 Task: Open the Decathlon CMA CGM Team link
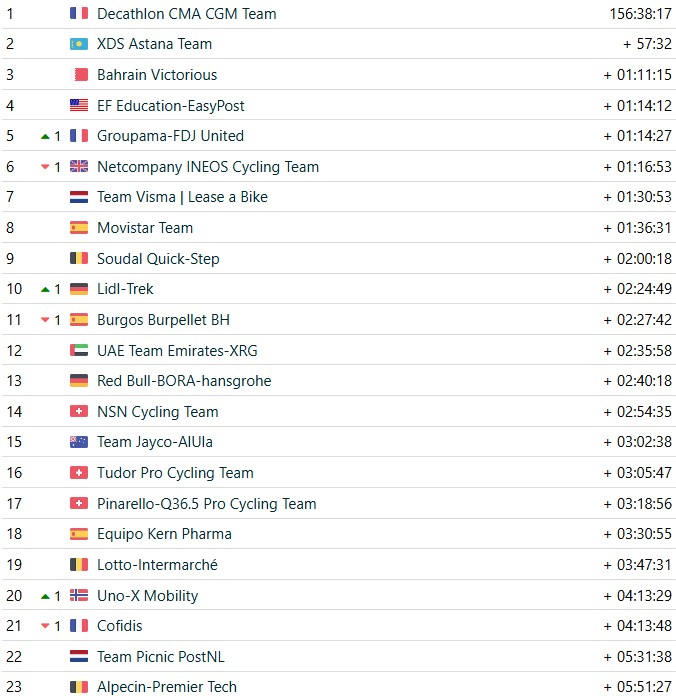(x=187, y=14)
